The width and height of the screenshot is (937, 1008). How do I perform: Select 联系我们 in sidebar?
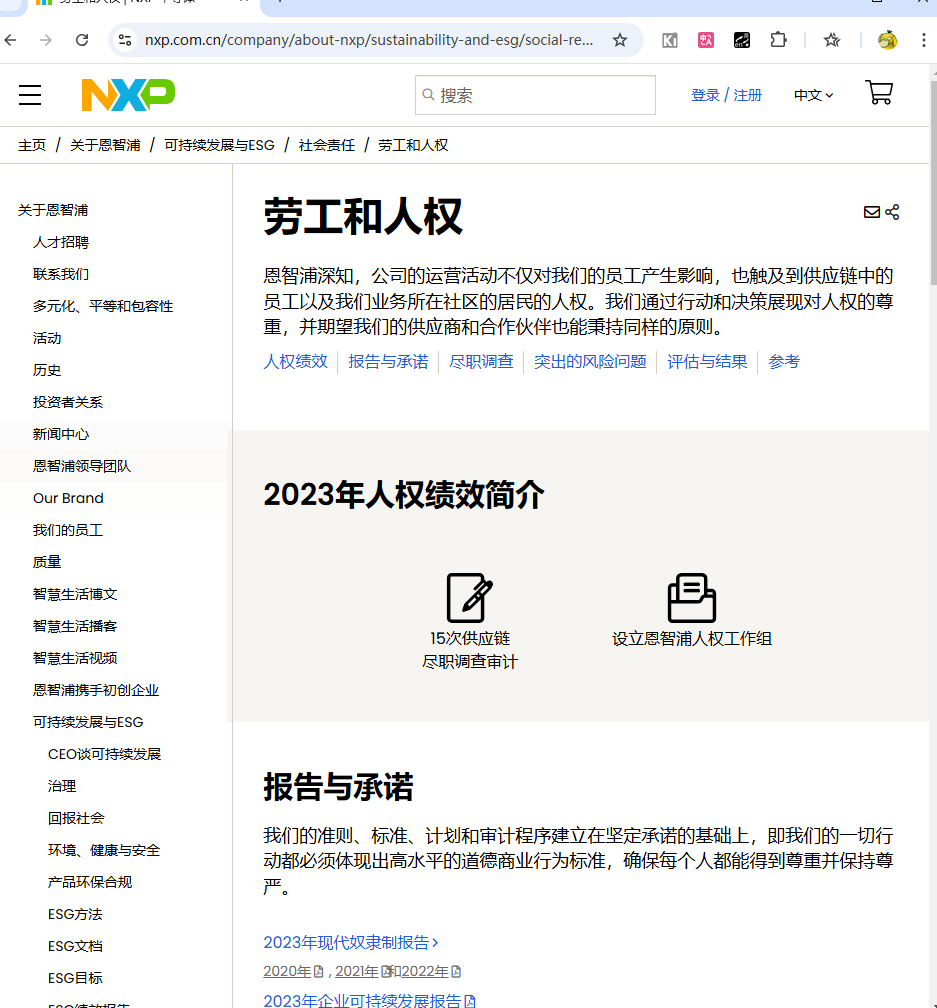pos(61,274)
